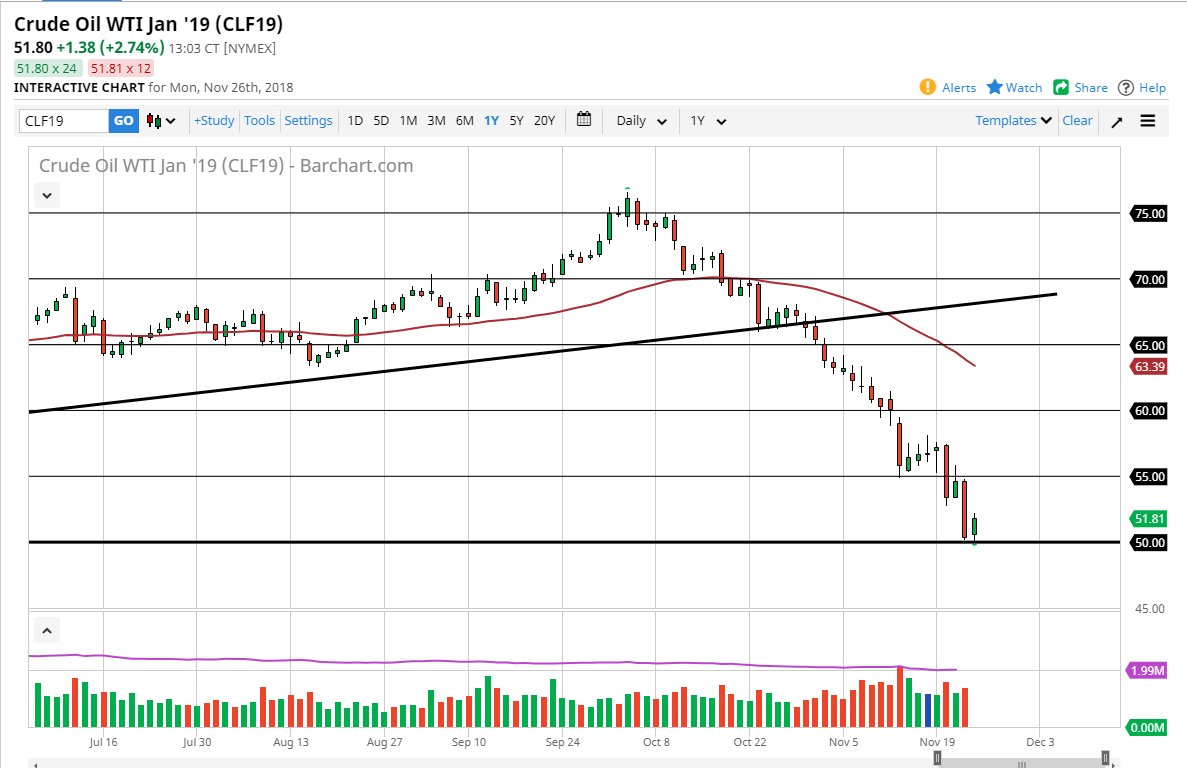Open the Tools menu

tap(260, 121)
